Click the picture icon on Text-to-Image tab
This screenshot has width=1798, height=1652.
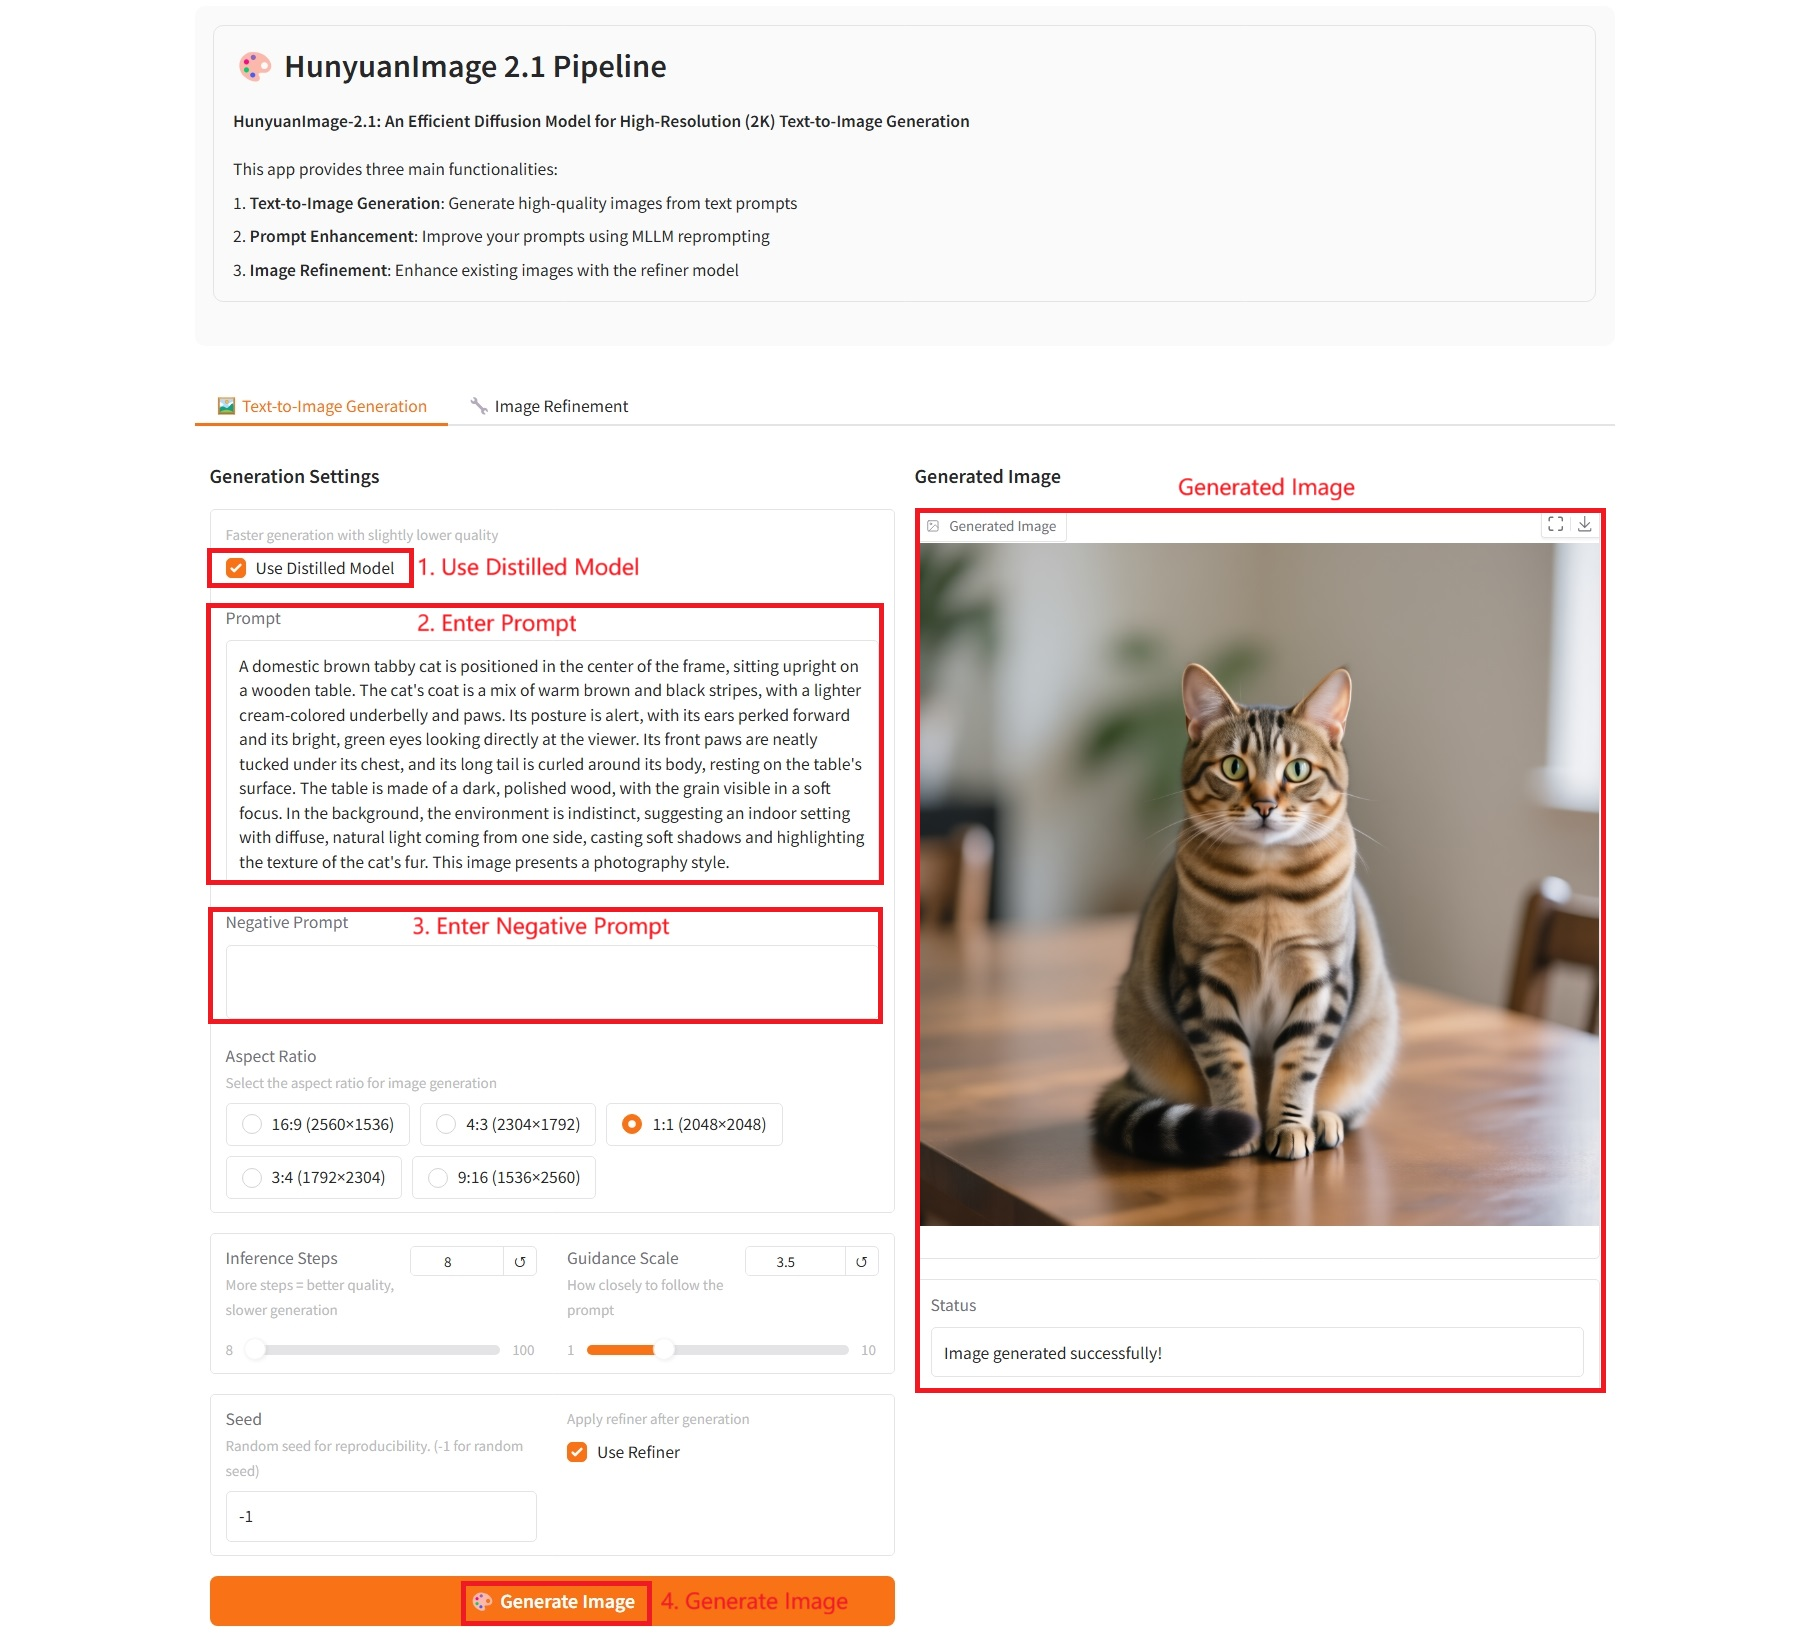[x=227, y=406]
